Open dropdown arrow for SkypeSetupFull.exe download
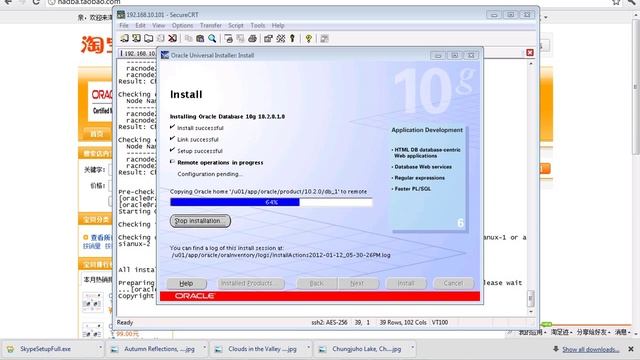This screenshot has width=640, height=360. click(x=100, y=348)
